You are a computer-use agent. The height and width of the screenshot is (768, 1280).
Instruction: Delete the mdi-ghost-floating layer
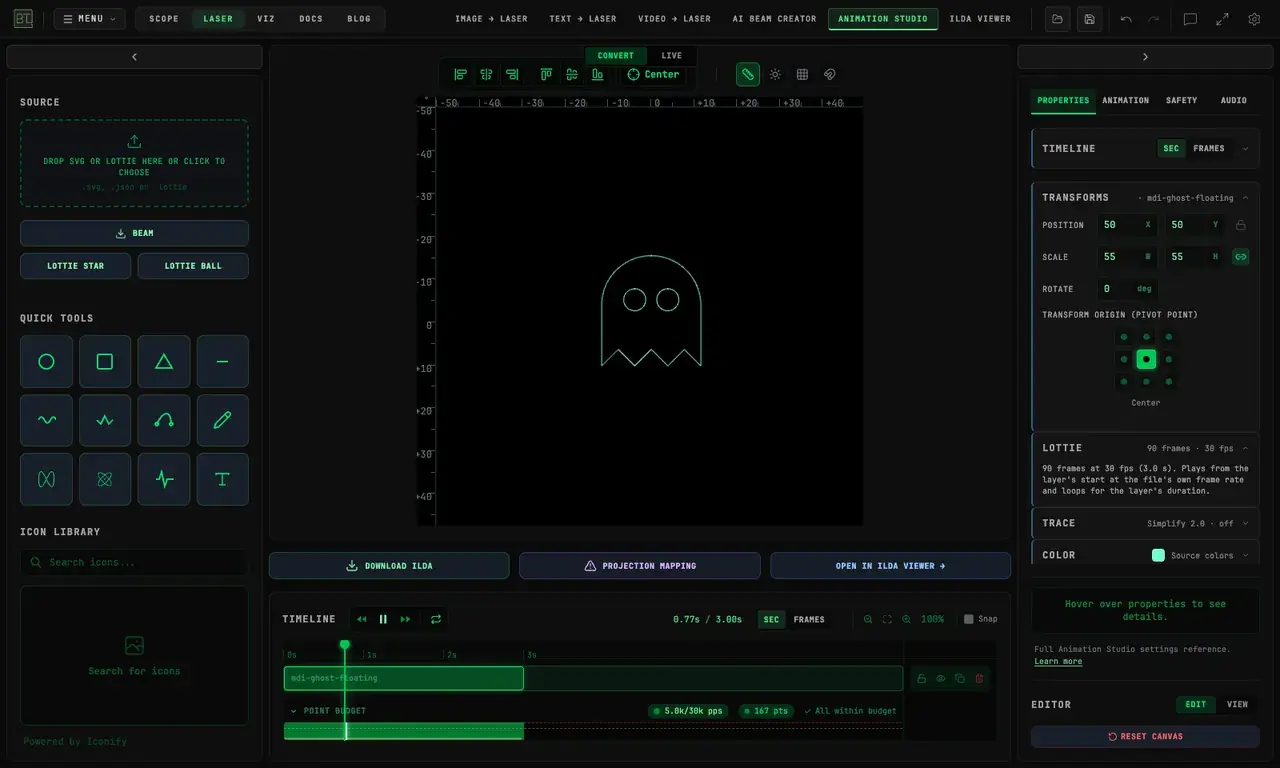coord(979,678)
